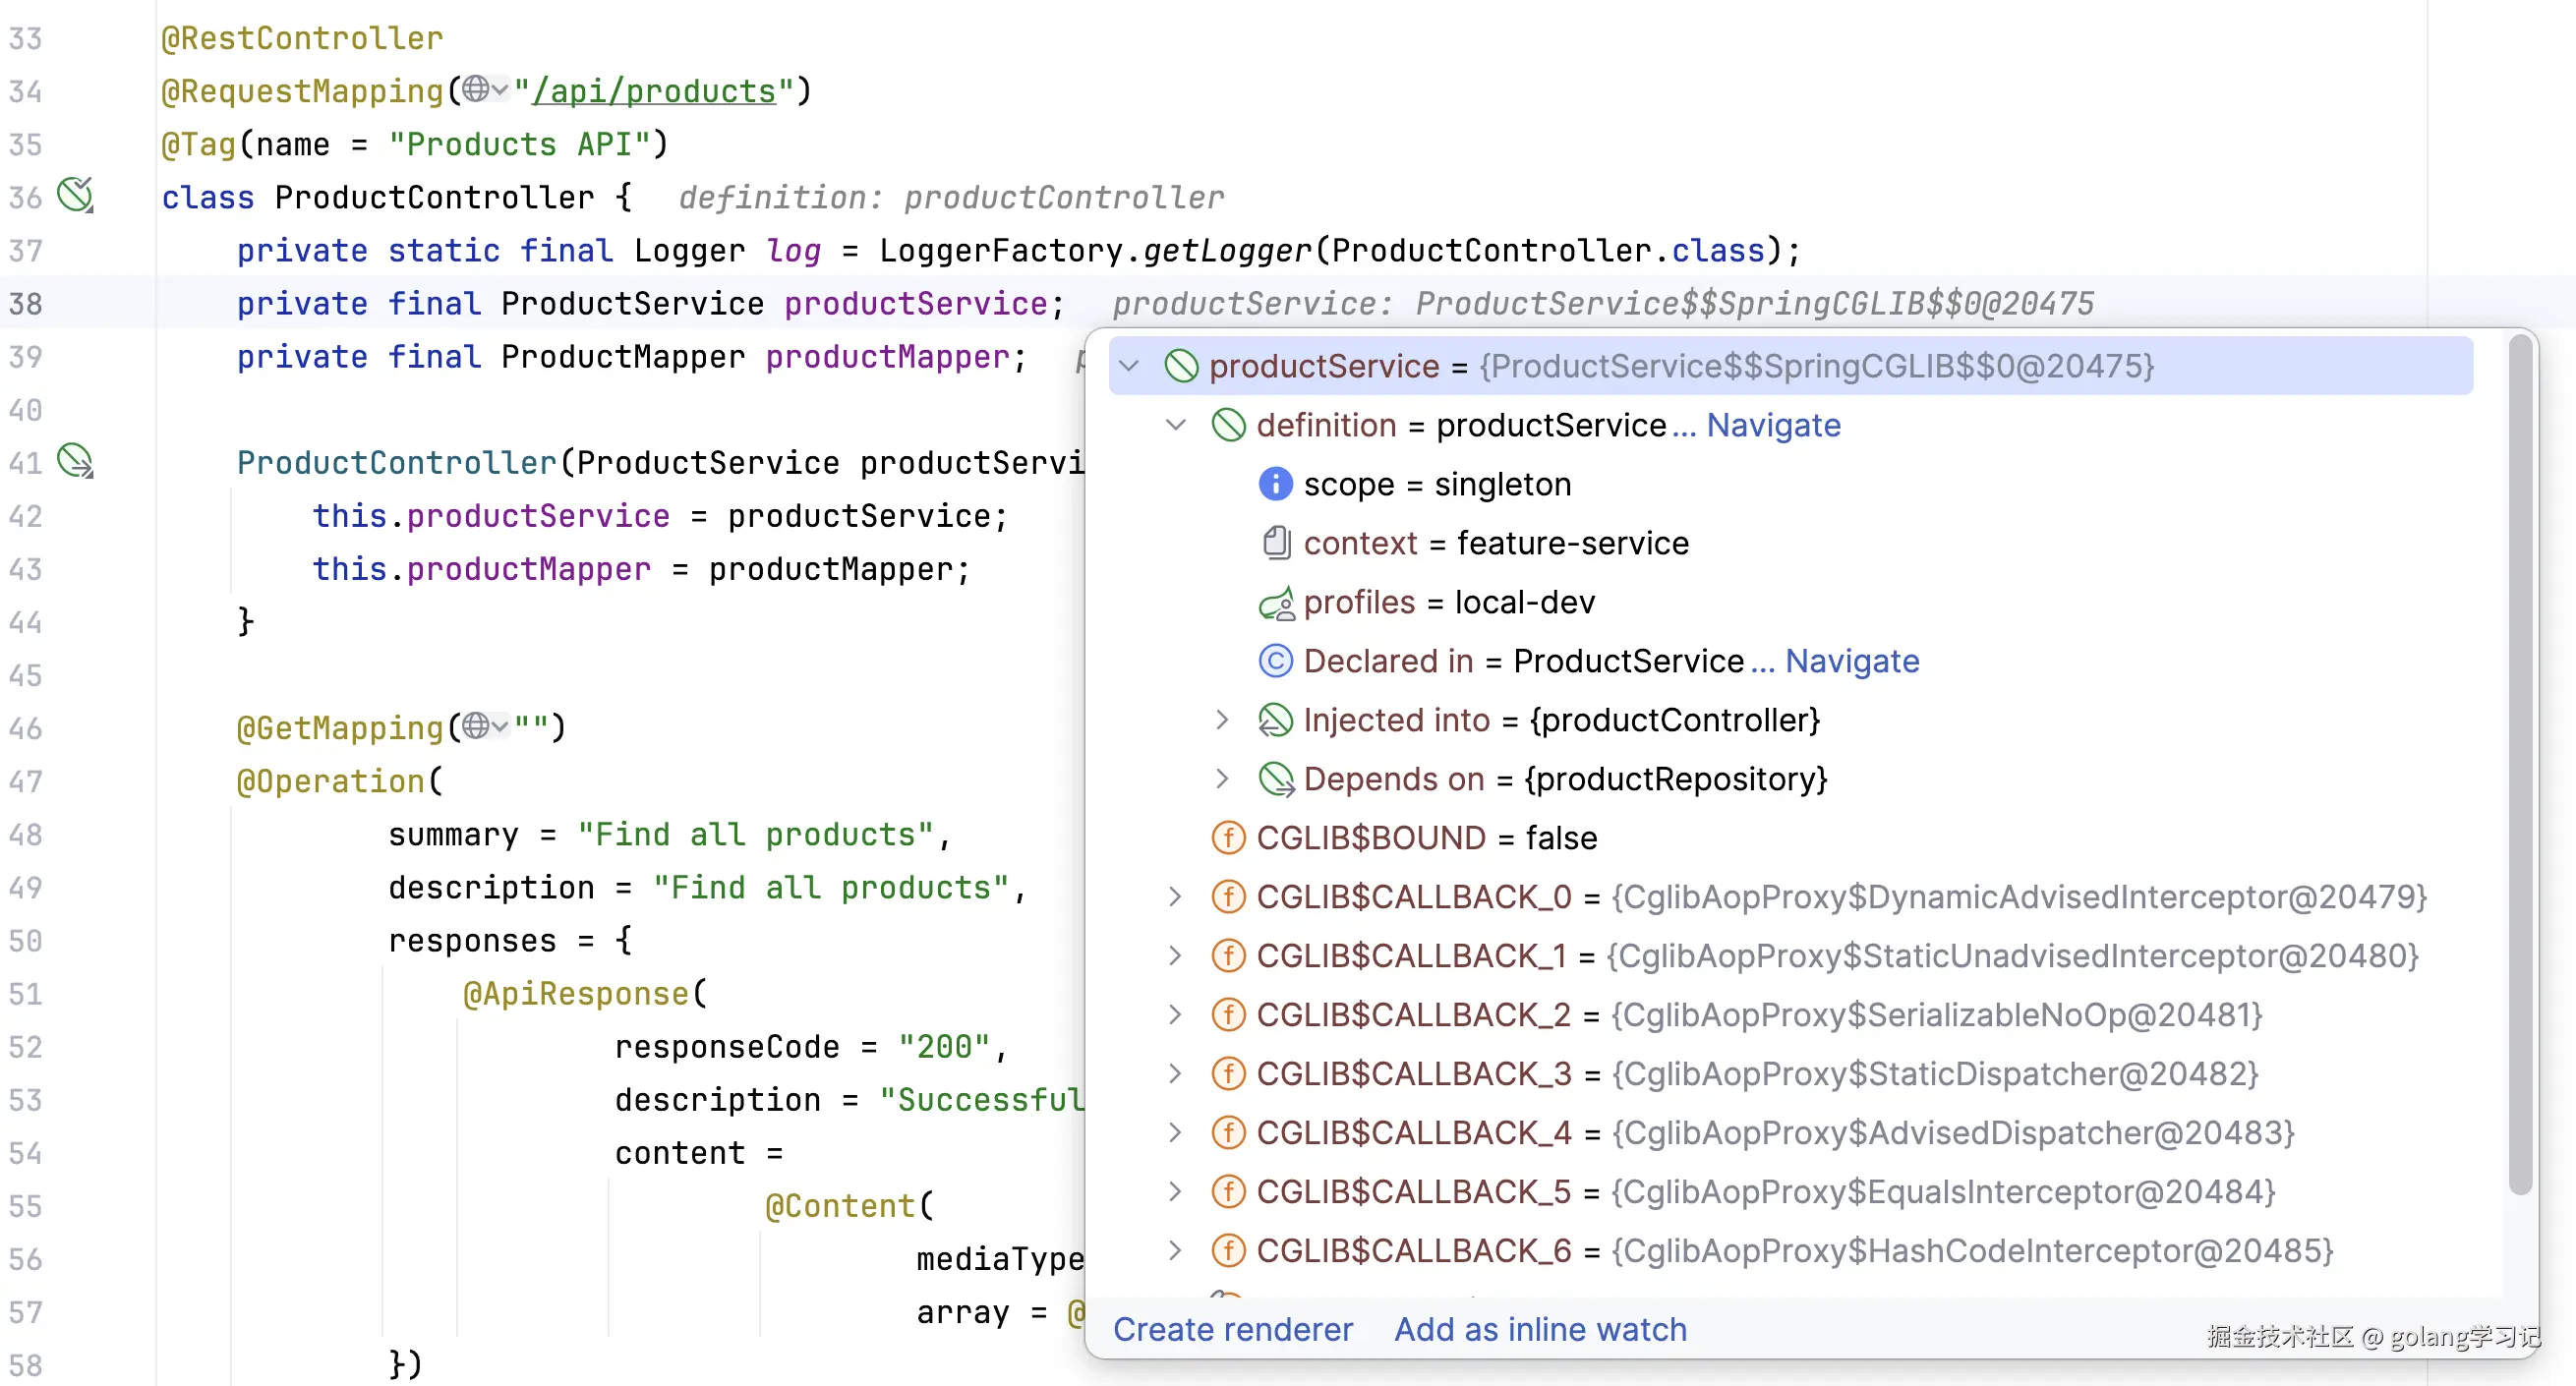
Task: Click line number 38 in the gutter
Action: click(x=26, y=302)
